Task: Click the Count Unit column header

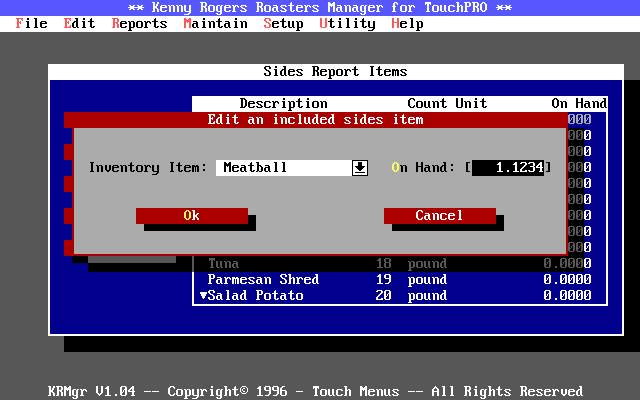Action: tap(447, 104)
